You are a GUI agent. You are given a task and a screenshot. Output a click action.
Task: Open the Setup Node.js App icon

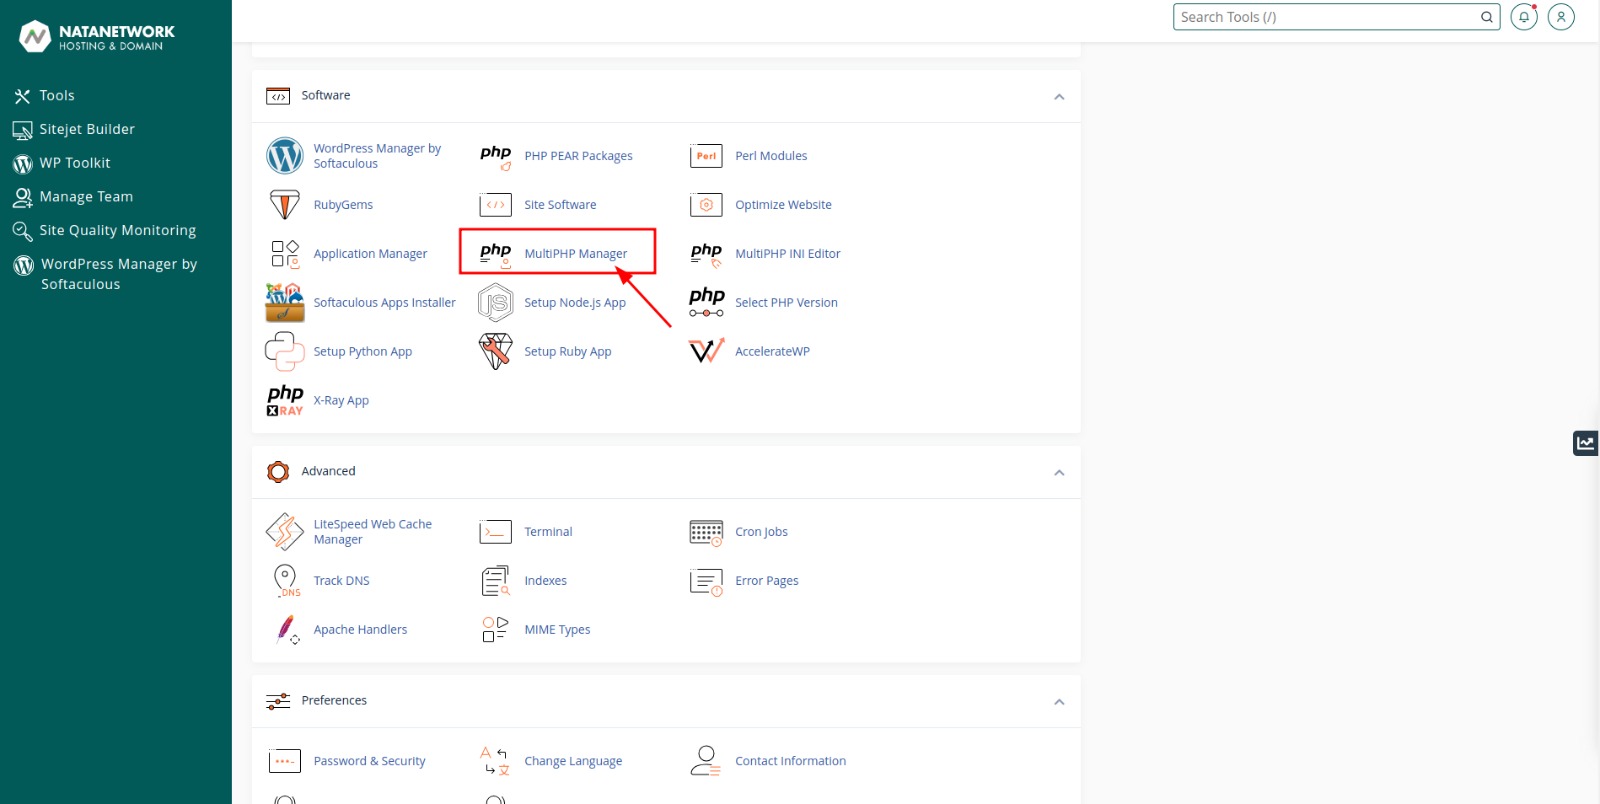click(496, 303)
